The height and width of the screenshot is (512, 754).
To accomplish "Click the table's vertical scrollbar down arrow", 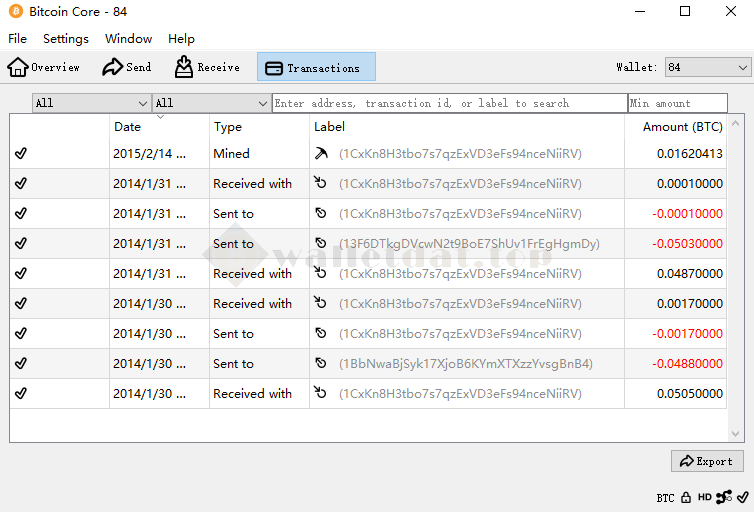I will (x=737, y=434).
